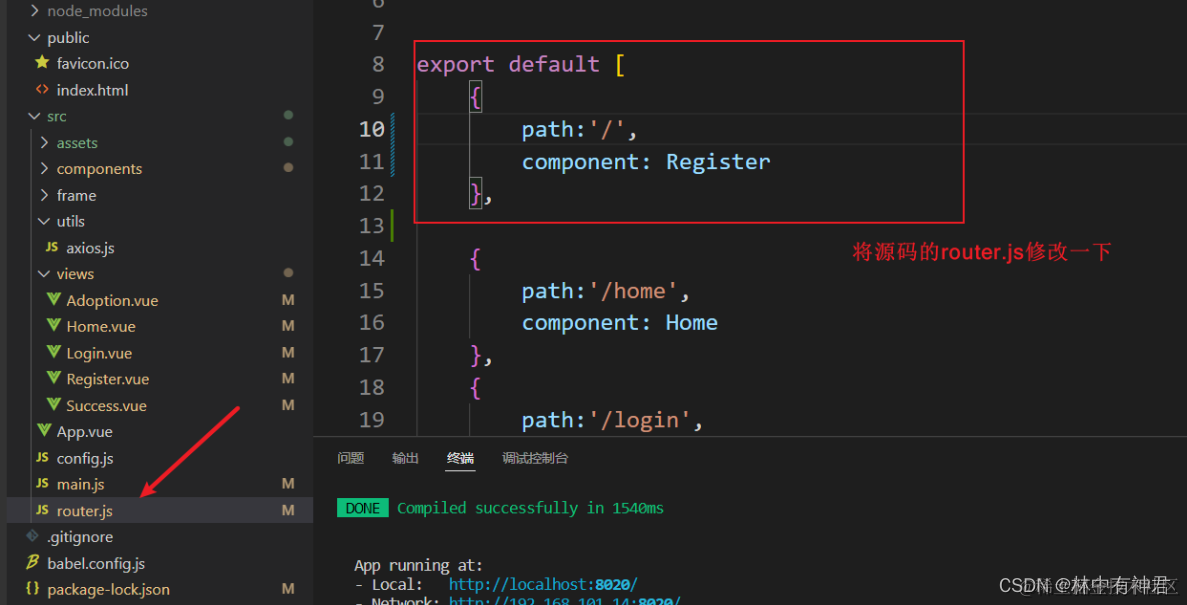The width and height of the screenshot is (1187, 605).
Task: Click the green DONE terminal badge
Action: coord(363,508)
